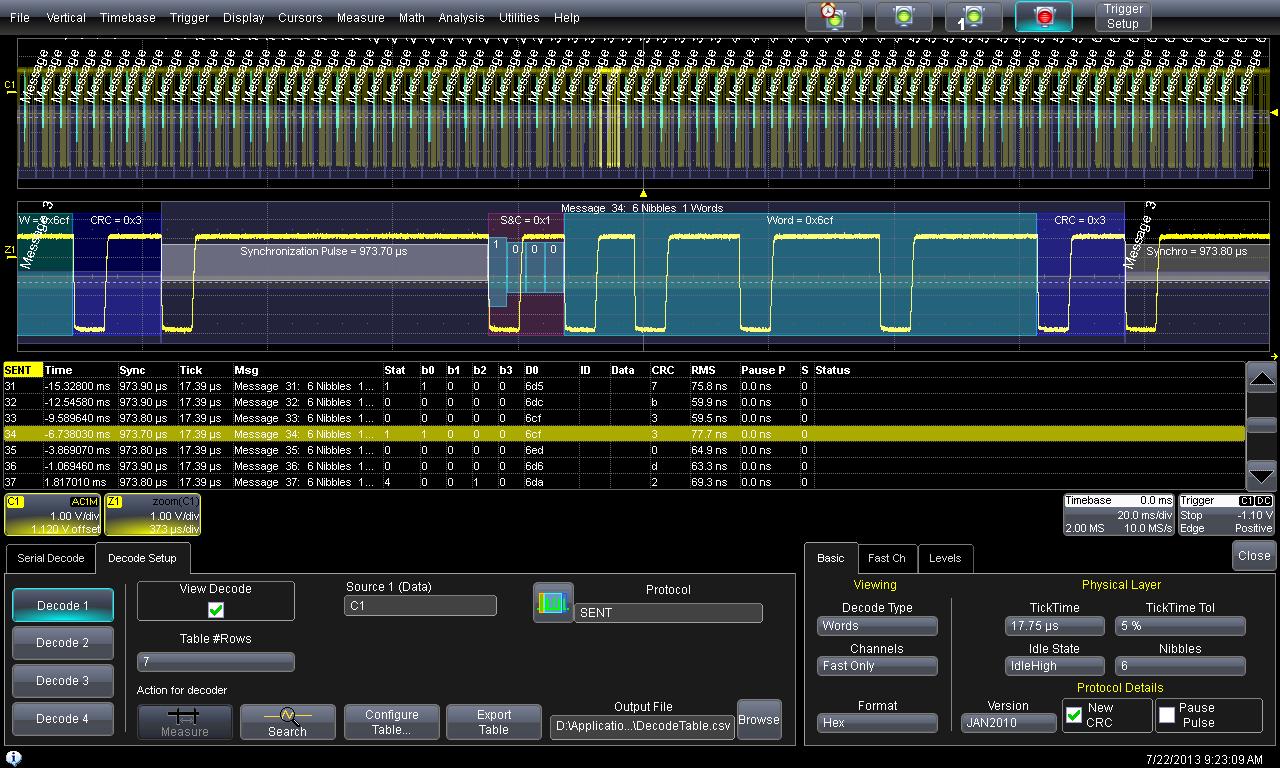Screen dimensions: 1280x768
Task: Switch to the Serial Decode tab
Action: point(51,558)
